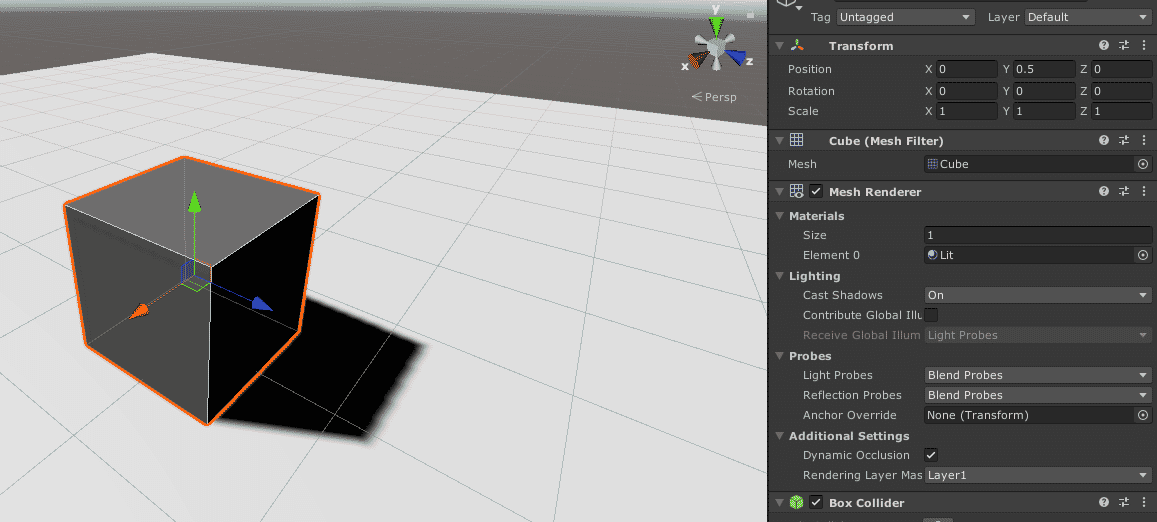The width and height of the screenshot is (1157, 522).
Task: Click the Rotation Z input field
Action: 1122,91
